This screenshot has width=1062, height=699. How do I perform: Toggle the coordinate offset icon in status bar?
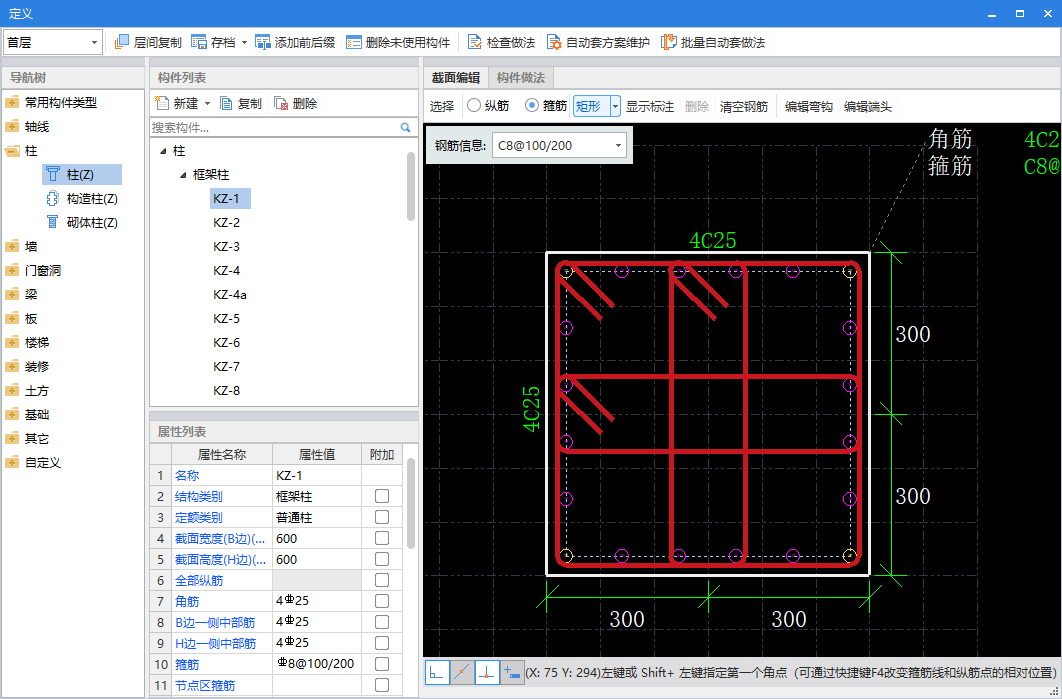click(511, 672)
